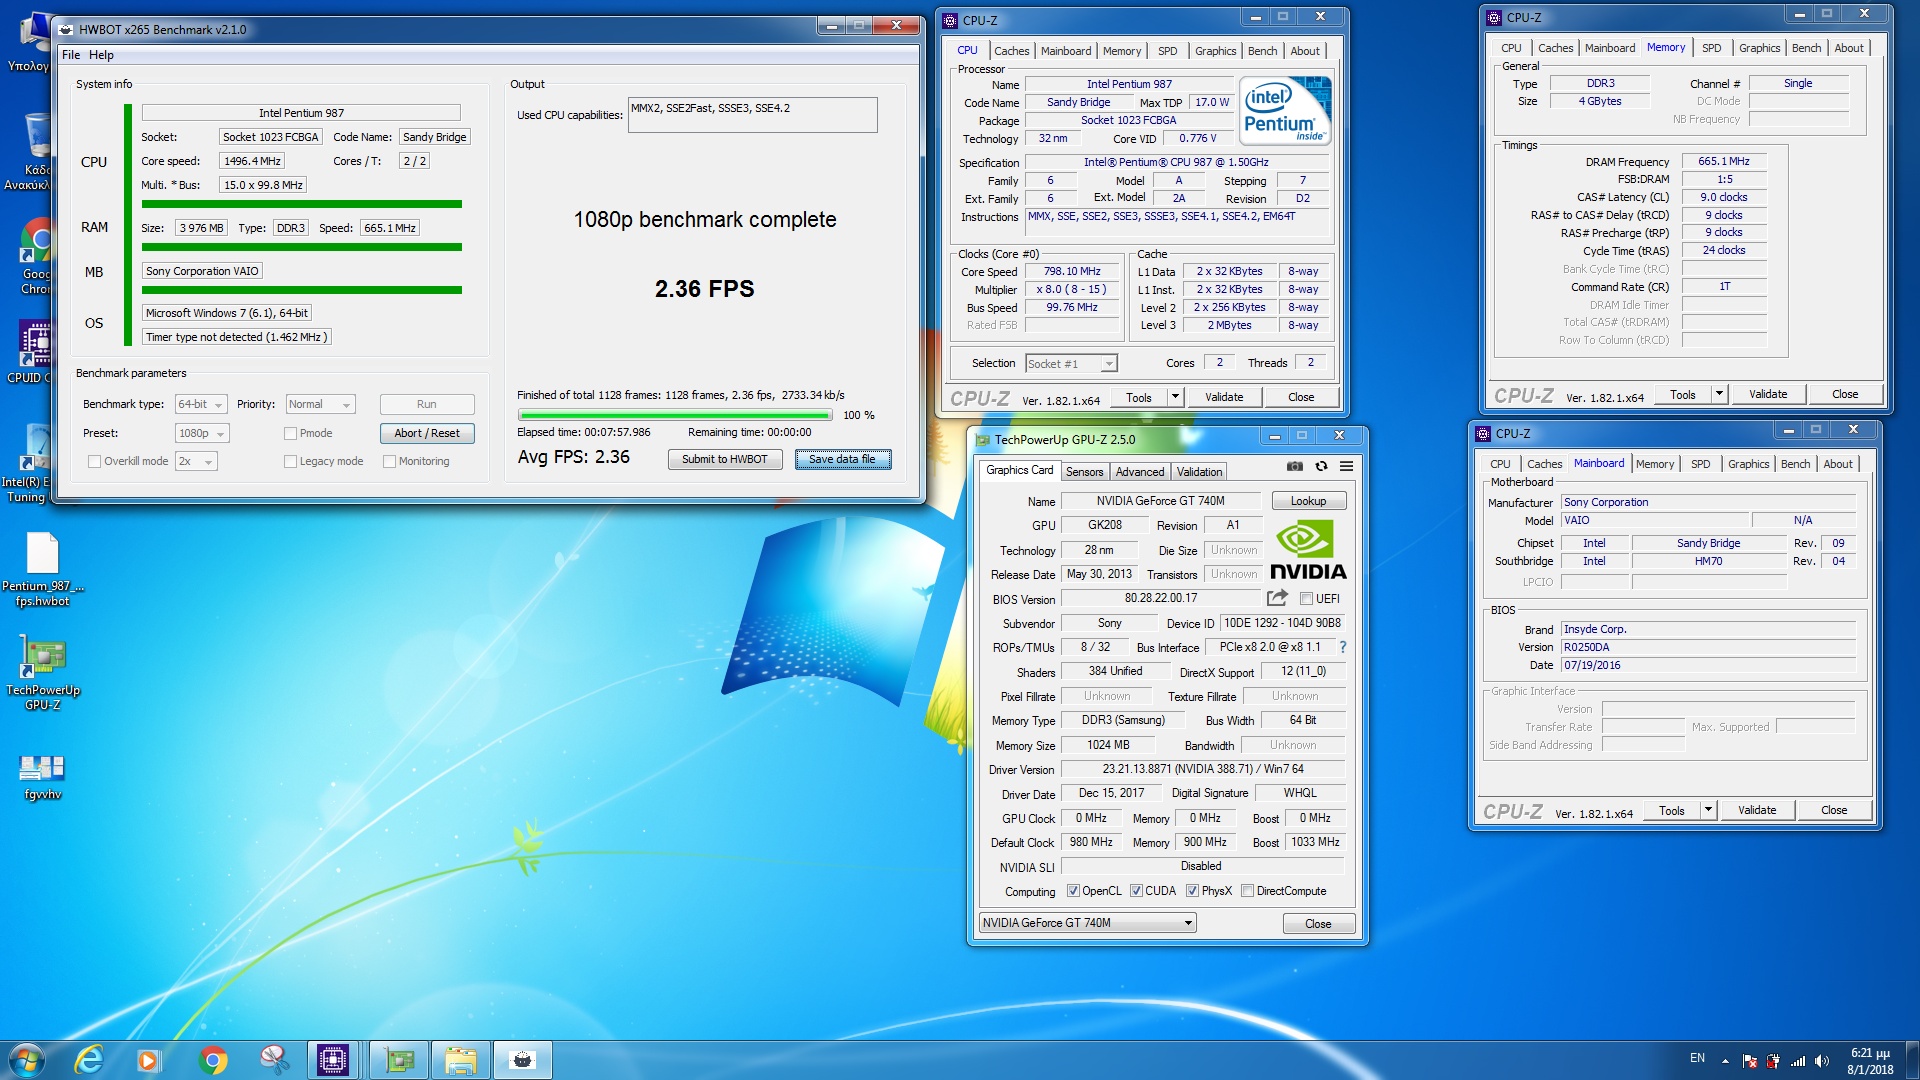
Task: Open the Overkill 2x dropdown
Action: tap(196, 461)
